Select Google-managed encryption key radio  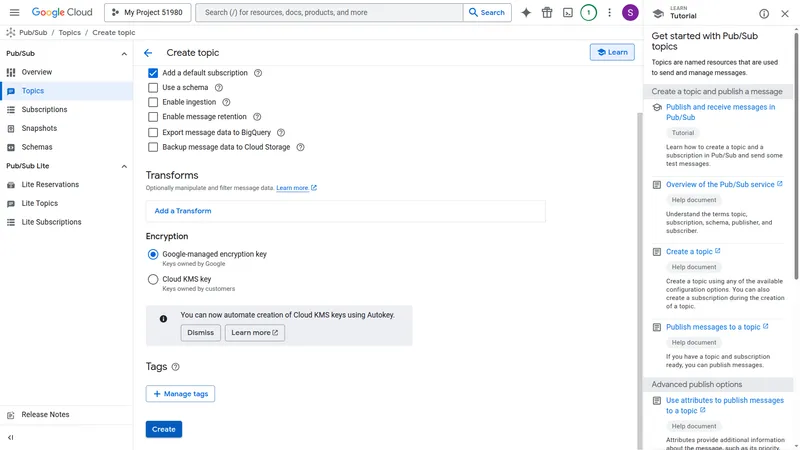pos(153,254)
